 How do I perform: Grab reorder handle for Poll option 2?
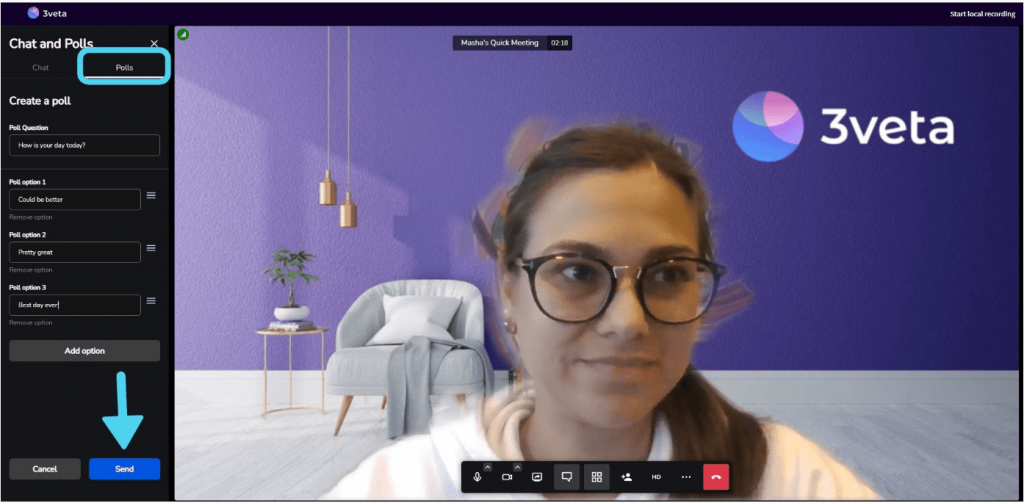(x=151, y=248)
